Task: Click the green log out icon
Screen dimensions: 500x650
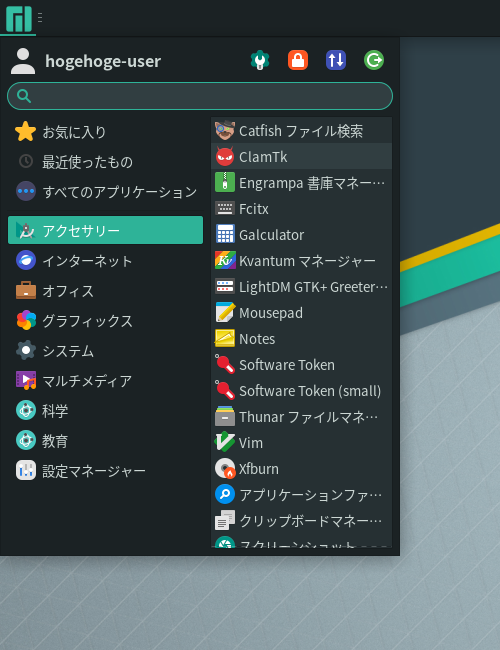Action: 374,61
